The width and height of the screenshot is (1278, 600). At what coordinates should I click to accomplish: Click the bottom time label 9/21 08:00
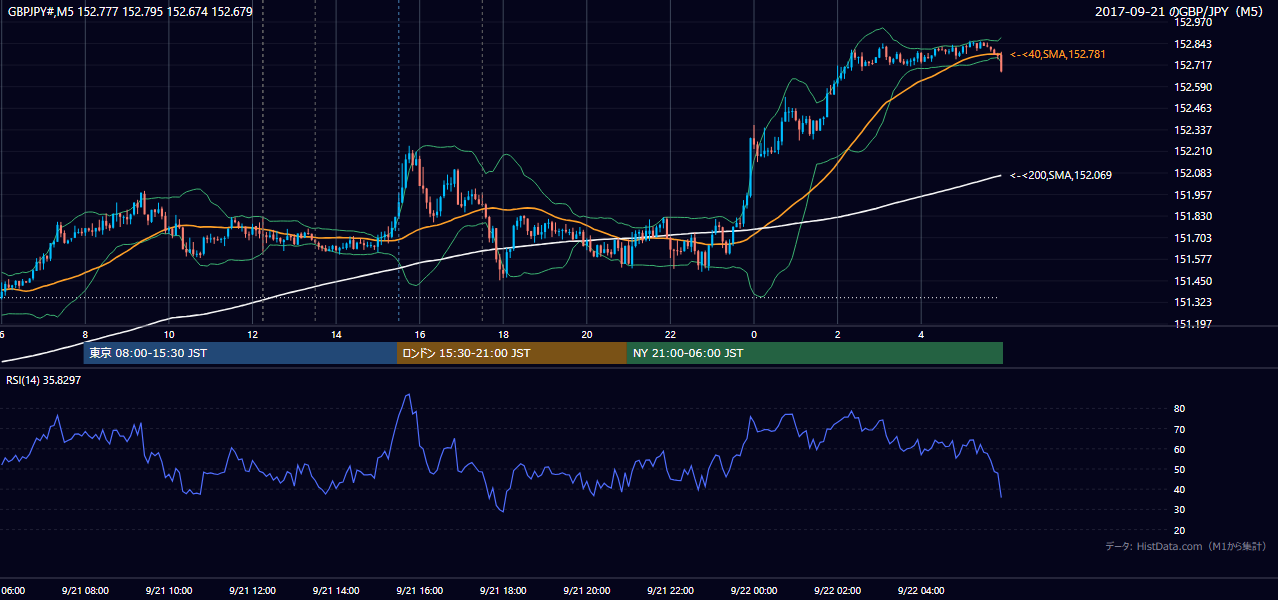pos(85,591)
